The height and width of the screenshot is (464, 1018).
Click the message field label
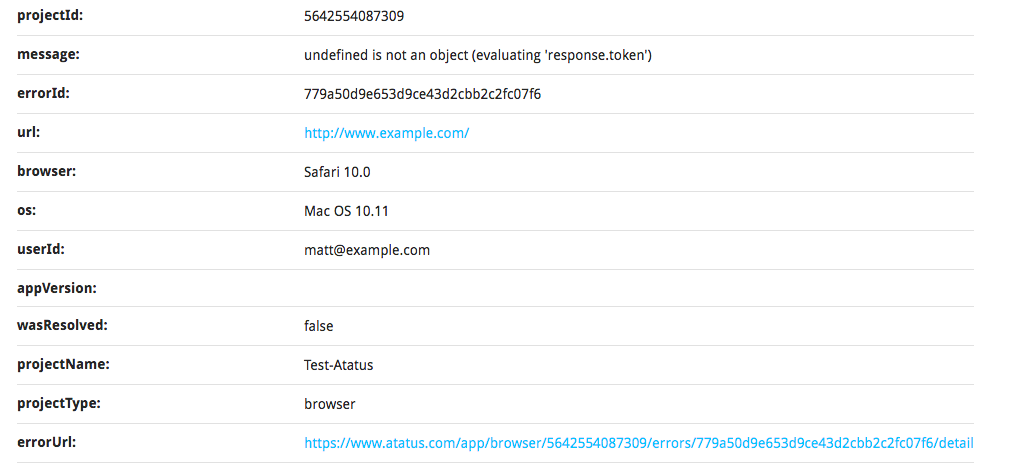click(x=48, y=55)
